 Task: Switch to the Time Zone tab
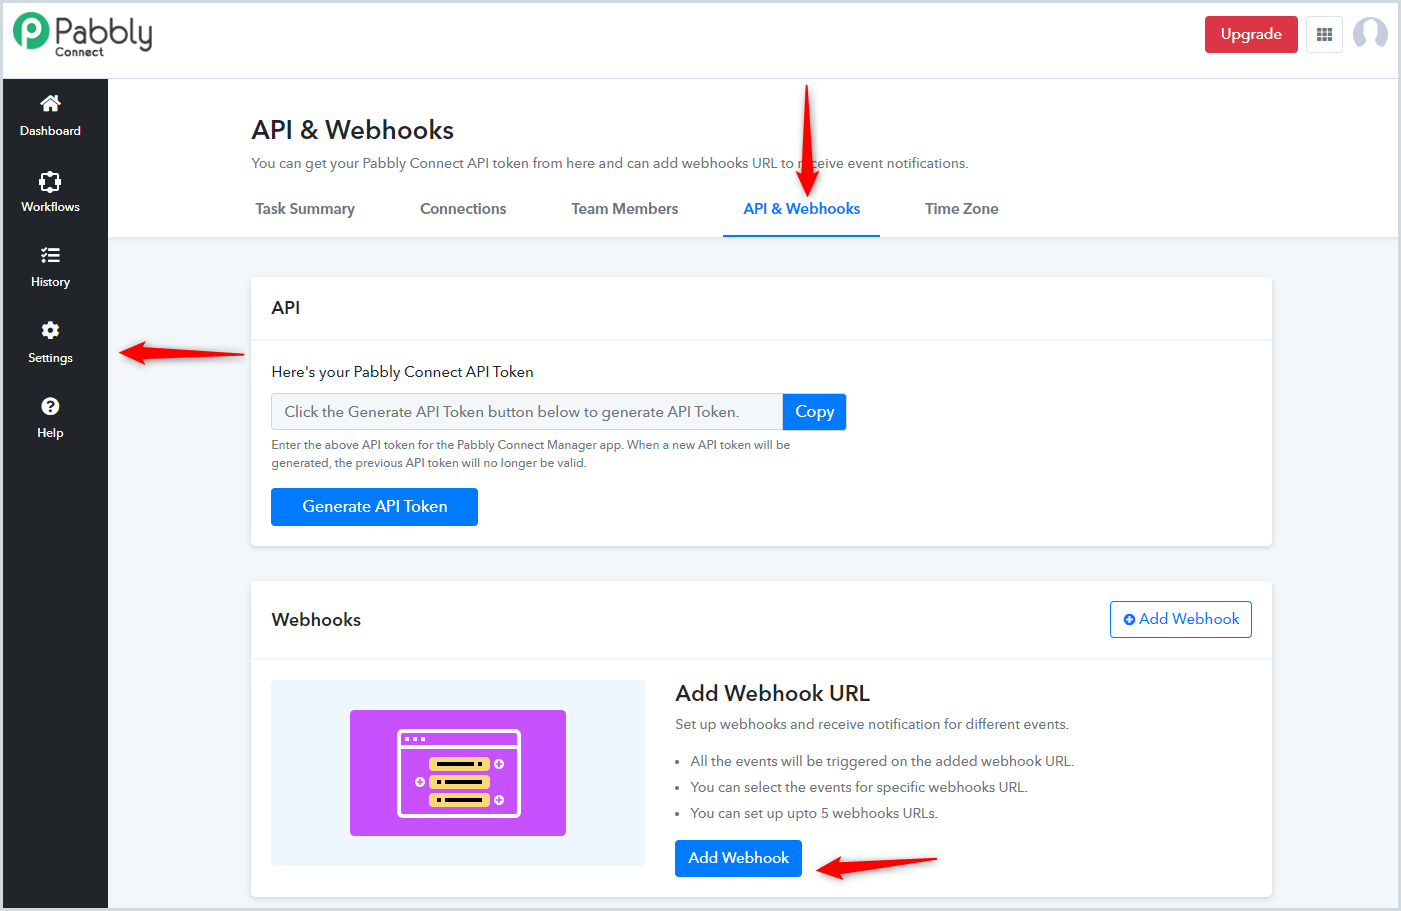click(x=962, y=209)
